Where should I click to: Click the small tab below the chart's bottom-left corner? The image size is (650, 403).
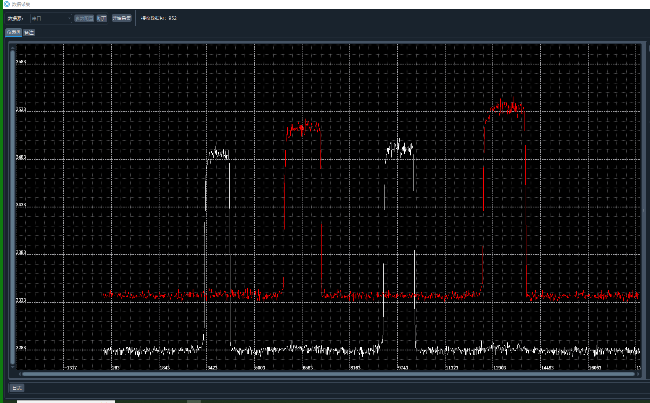tap(16, 386)
